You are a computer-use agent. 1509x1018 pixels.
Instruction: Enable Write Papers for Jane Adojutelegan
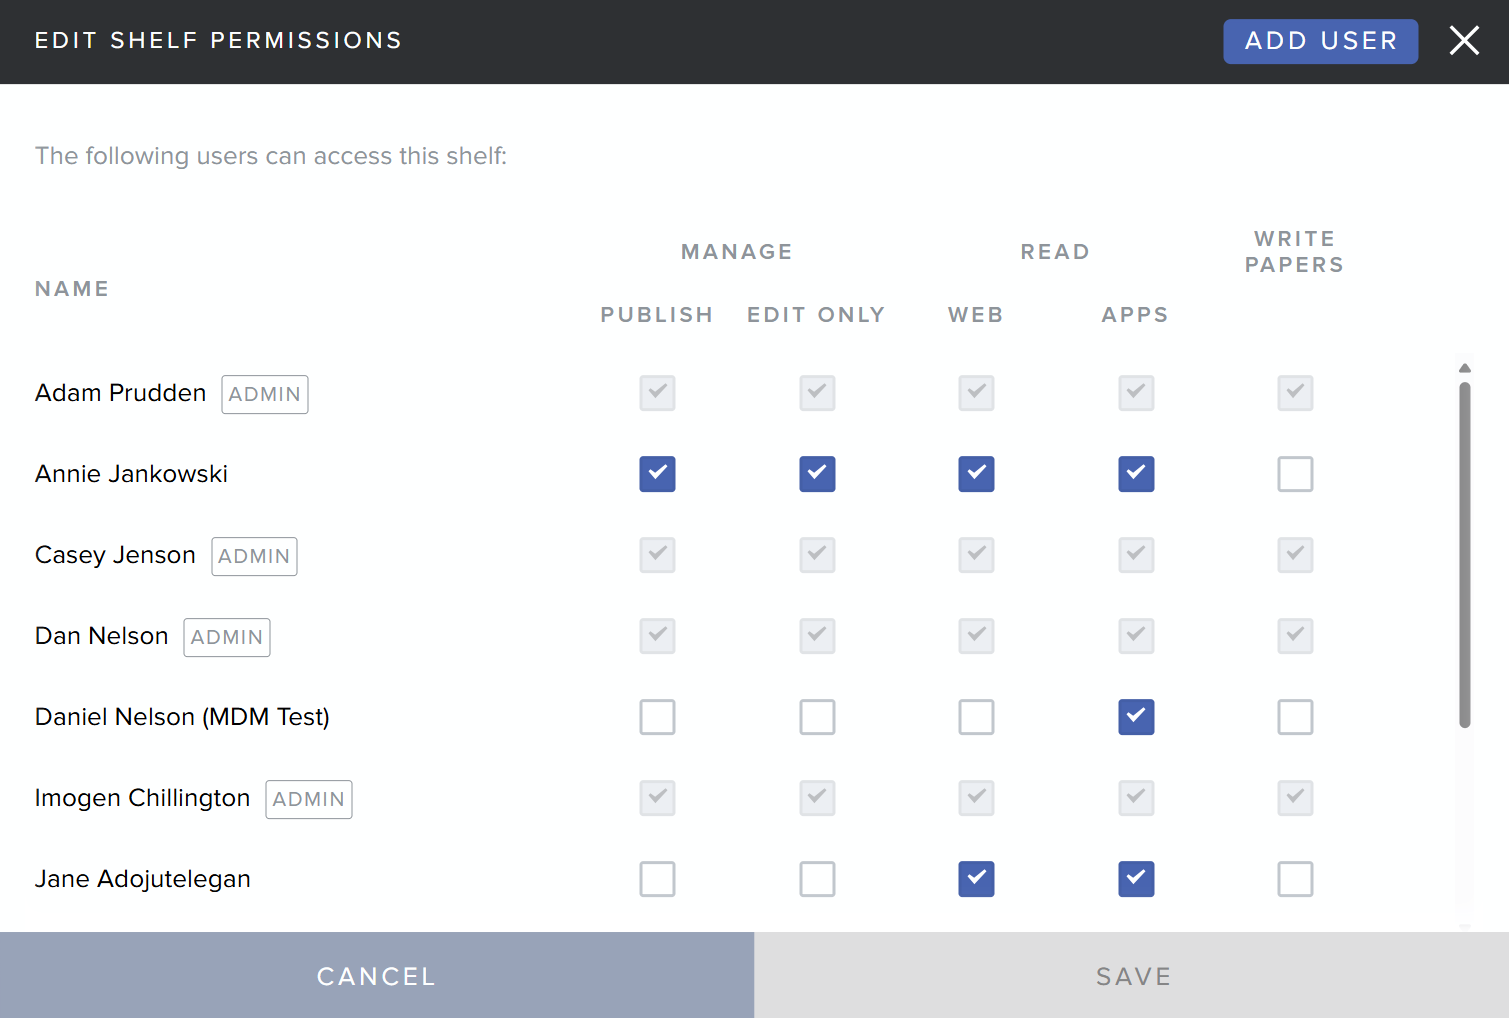pyautogui.click(x=1295, y=879)
